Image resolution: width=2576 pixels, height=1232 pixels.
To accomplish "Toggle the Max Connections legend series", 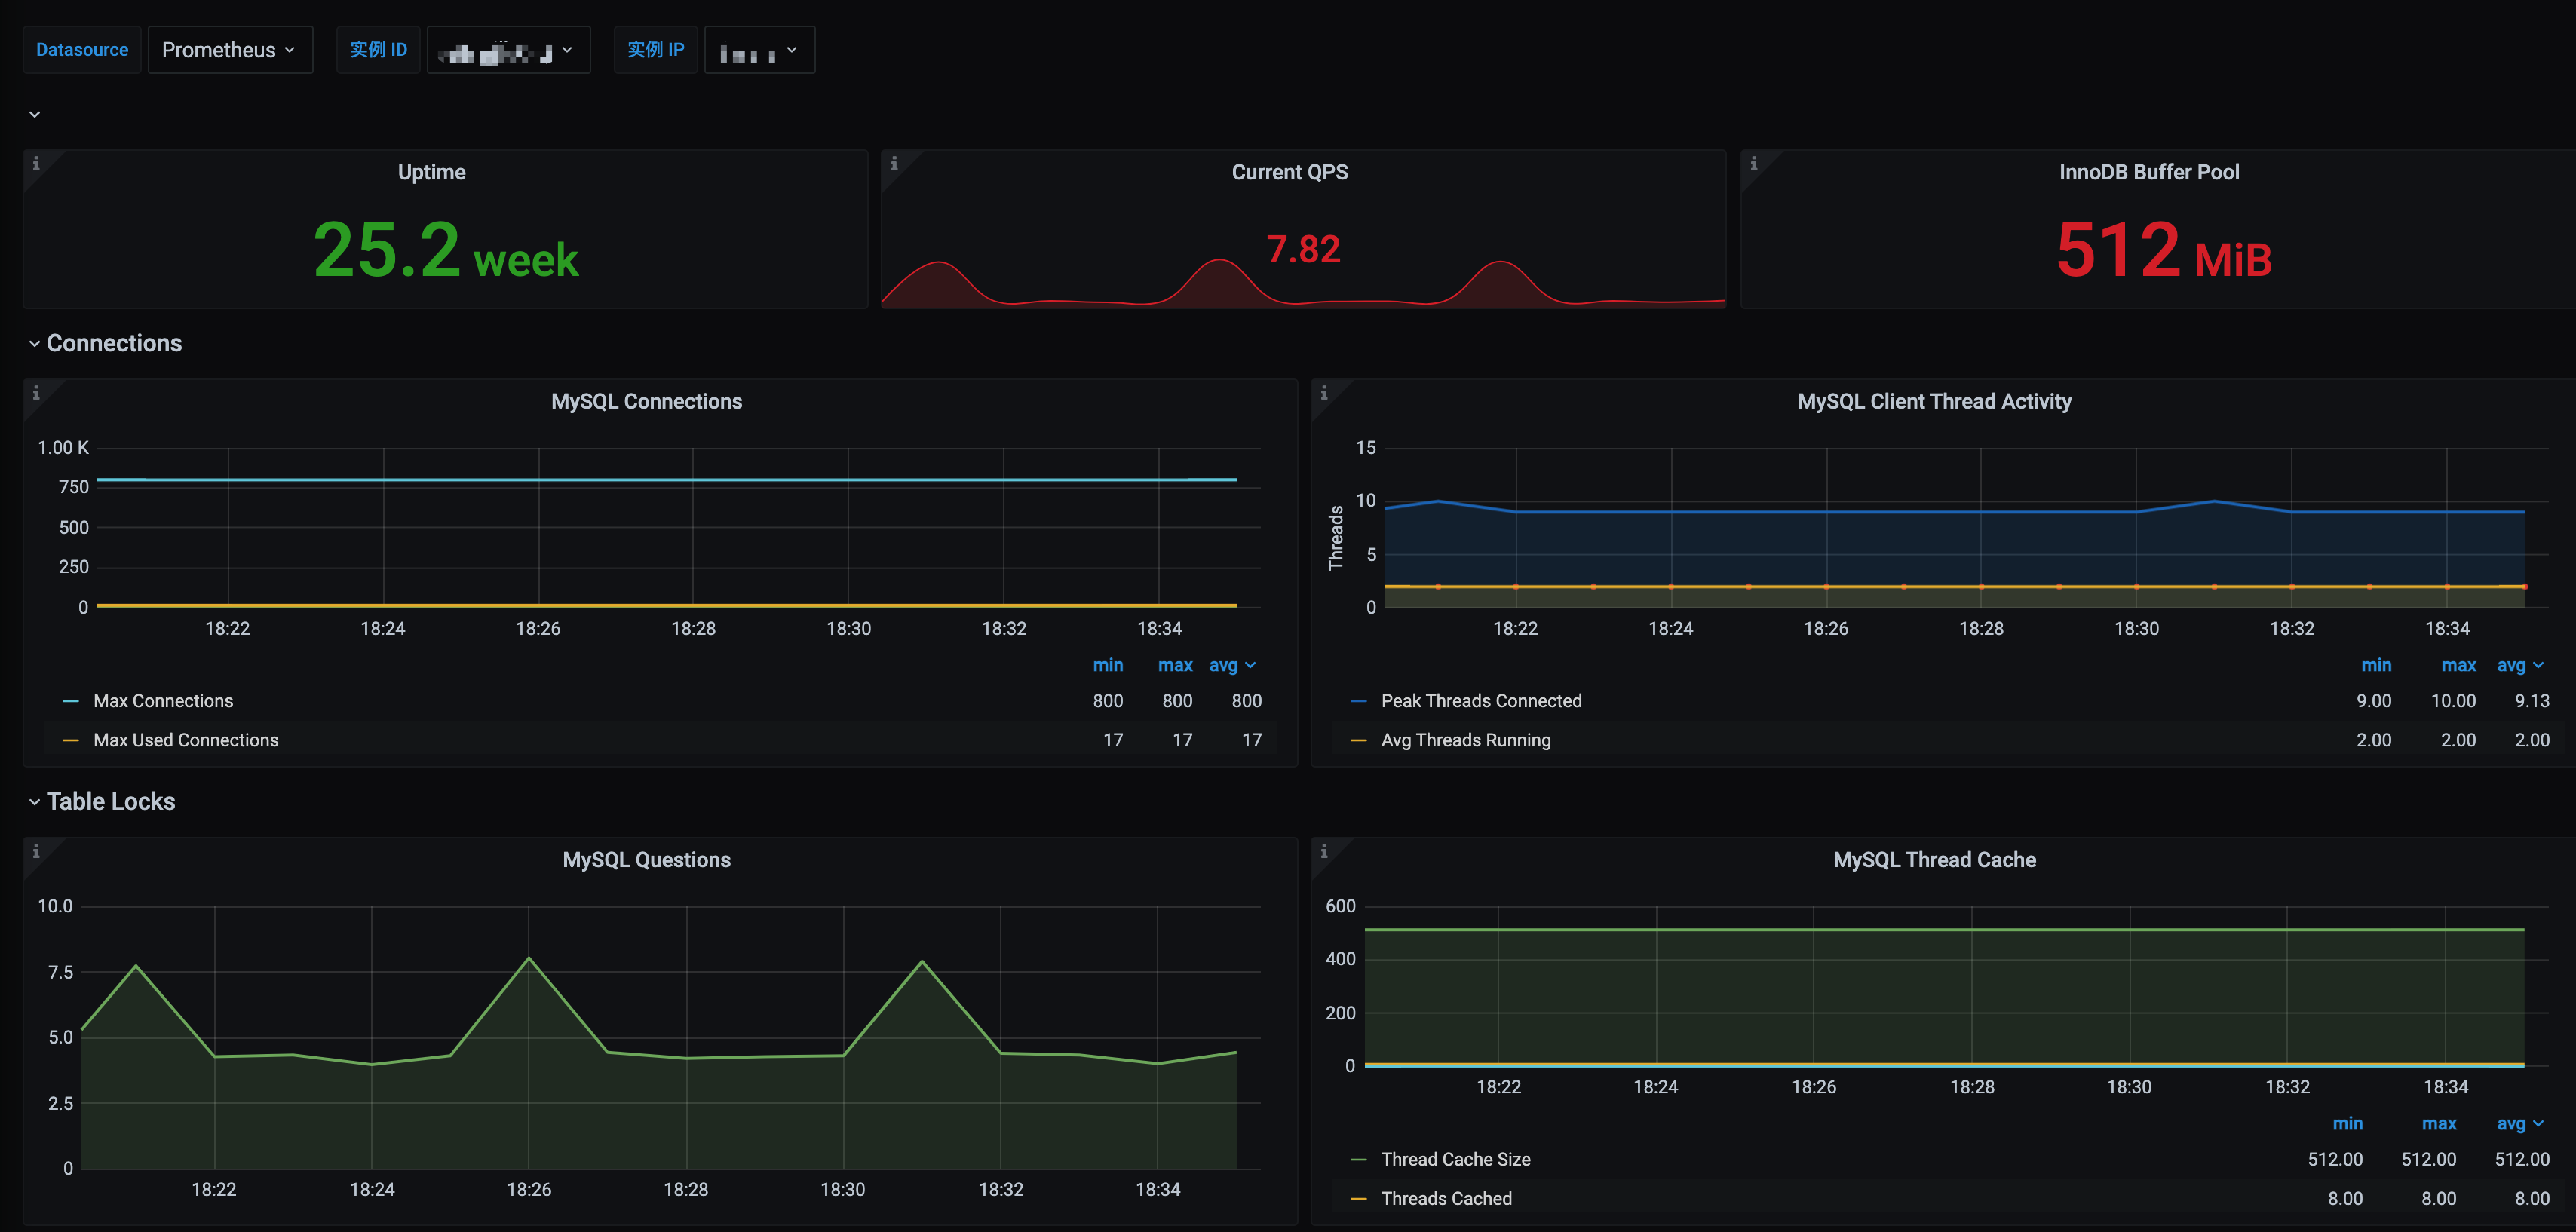I will [x=163, y=701].
